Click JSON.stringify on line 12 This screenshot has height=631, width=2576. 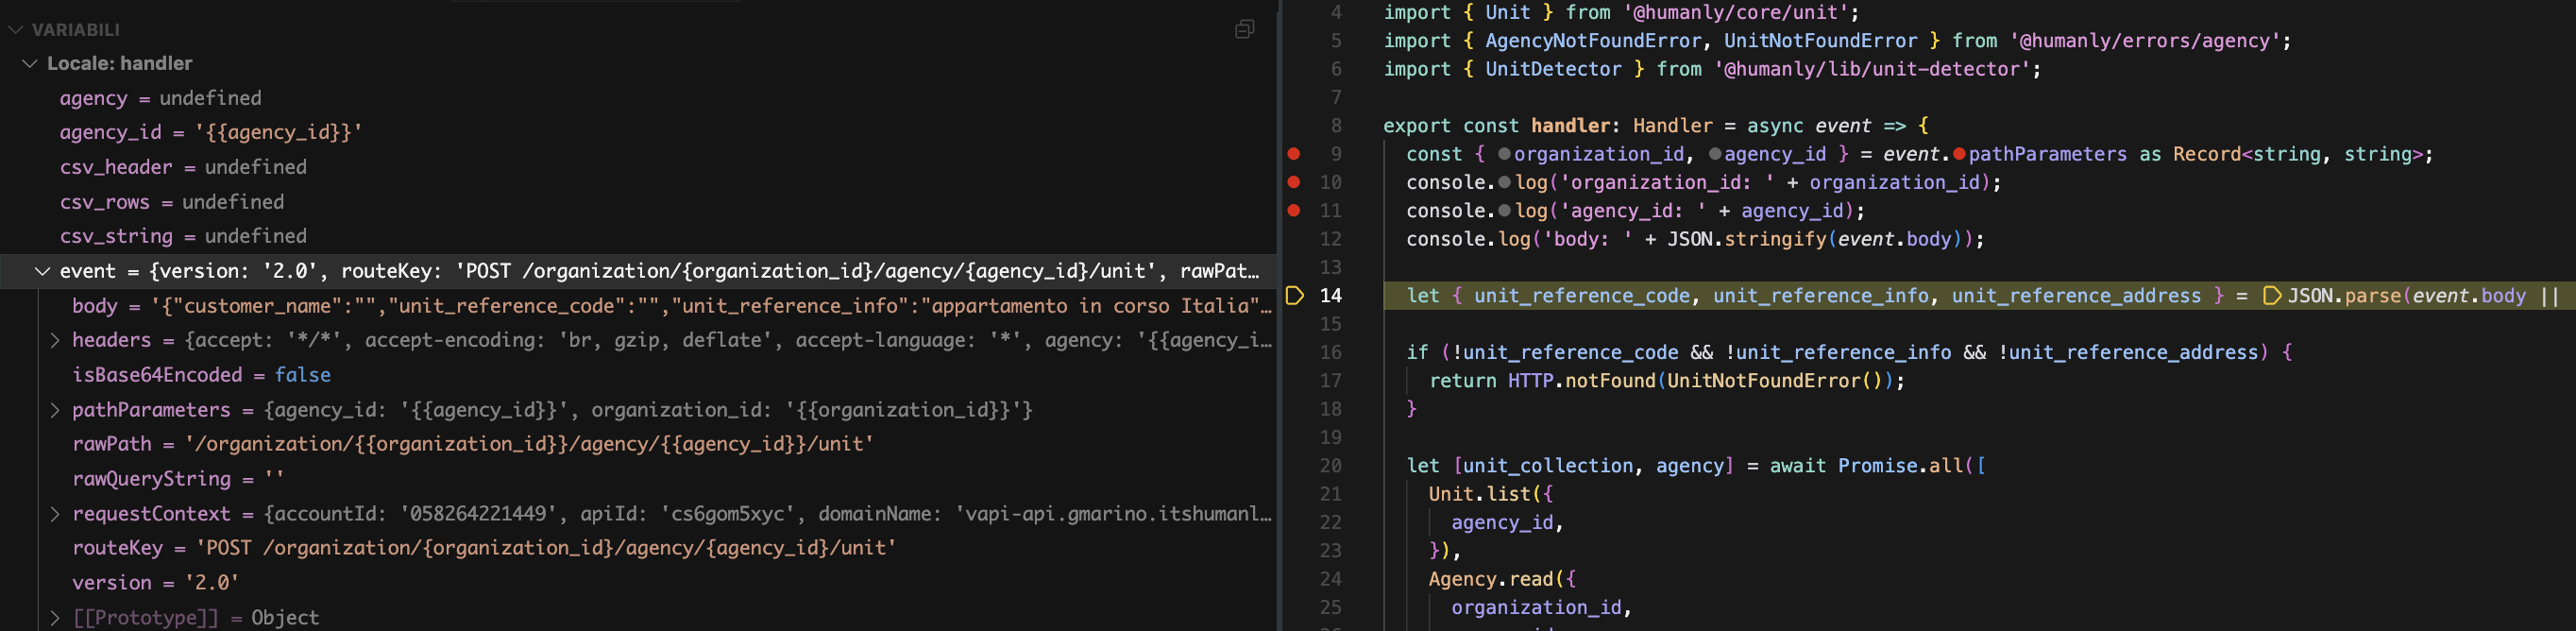coord(1746,239)
